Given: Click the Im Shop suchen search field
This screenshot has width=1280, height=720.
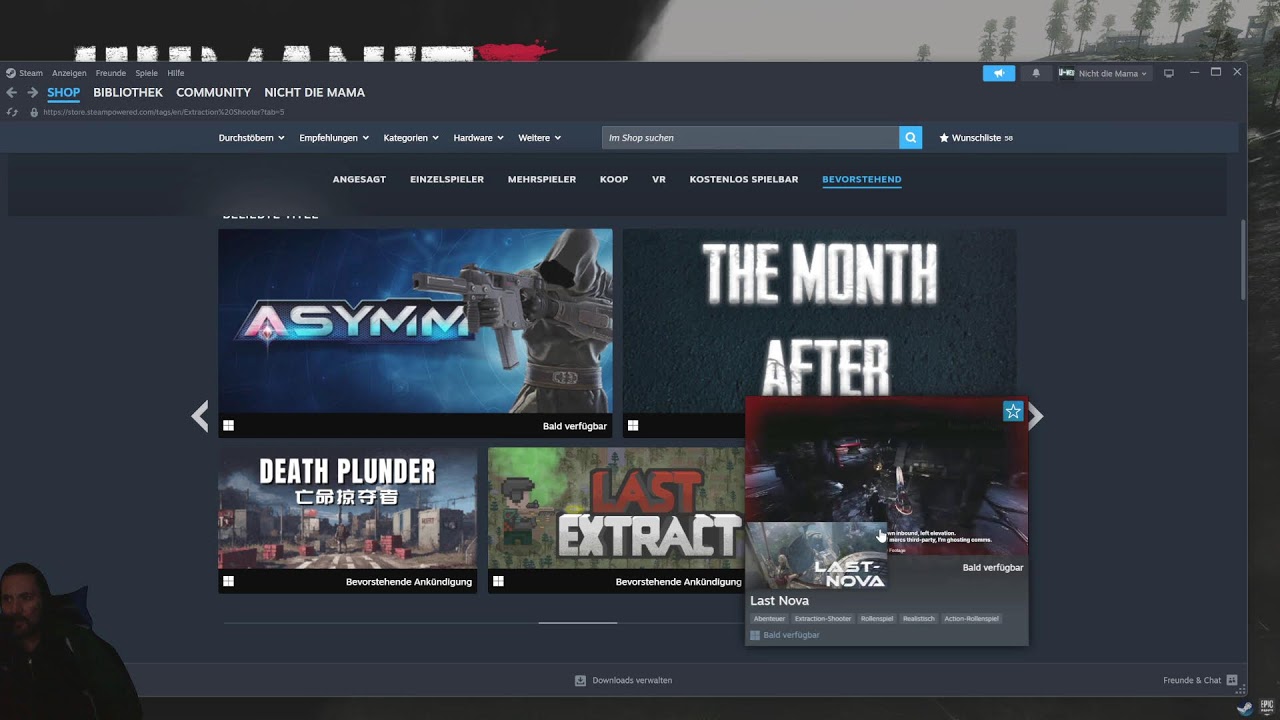Looking at the screenshot, I should 750,138.
